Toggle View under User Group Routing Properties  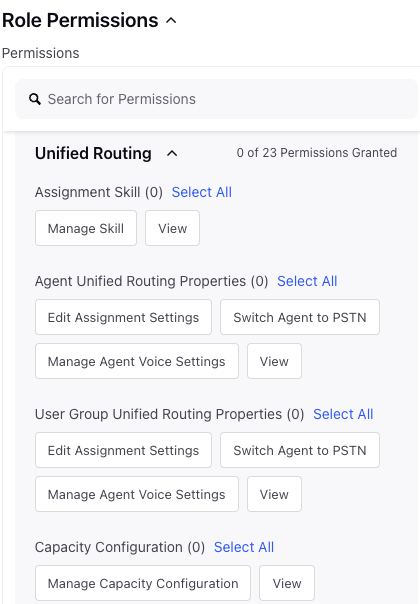[x=274, y=494]
